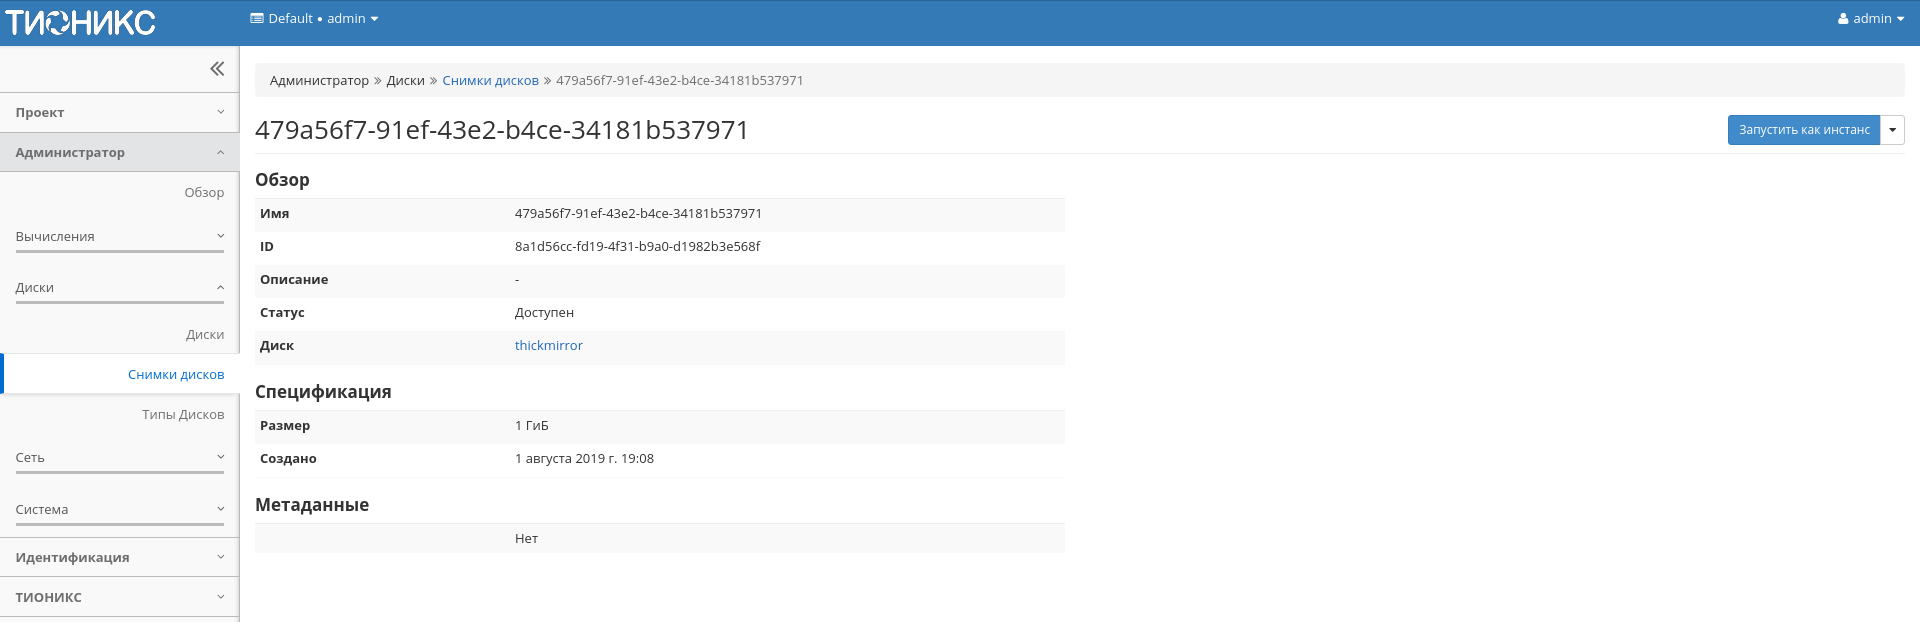
Task: Click the ТИОНИКС logo
Action: 80,22
